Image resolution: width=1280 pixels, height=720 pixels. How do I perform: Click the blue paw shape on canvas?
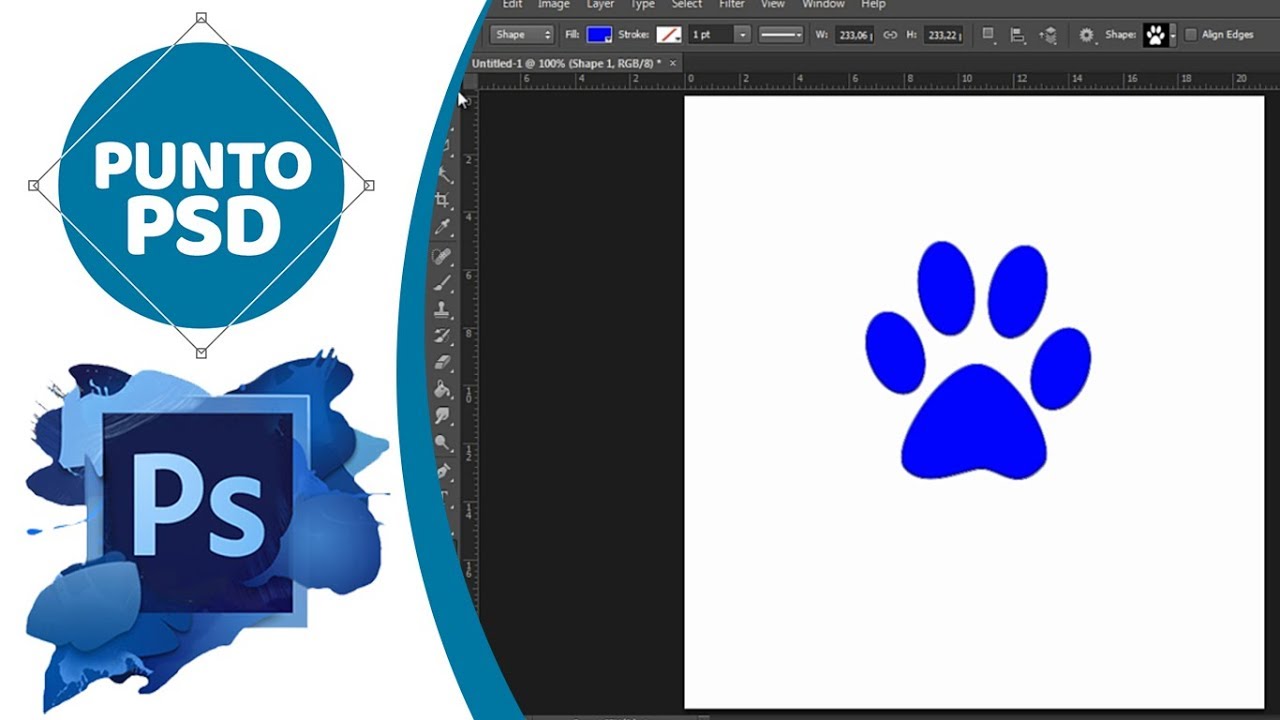point(975,420)
